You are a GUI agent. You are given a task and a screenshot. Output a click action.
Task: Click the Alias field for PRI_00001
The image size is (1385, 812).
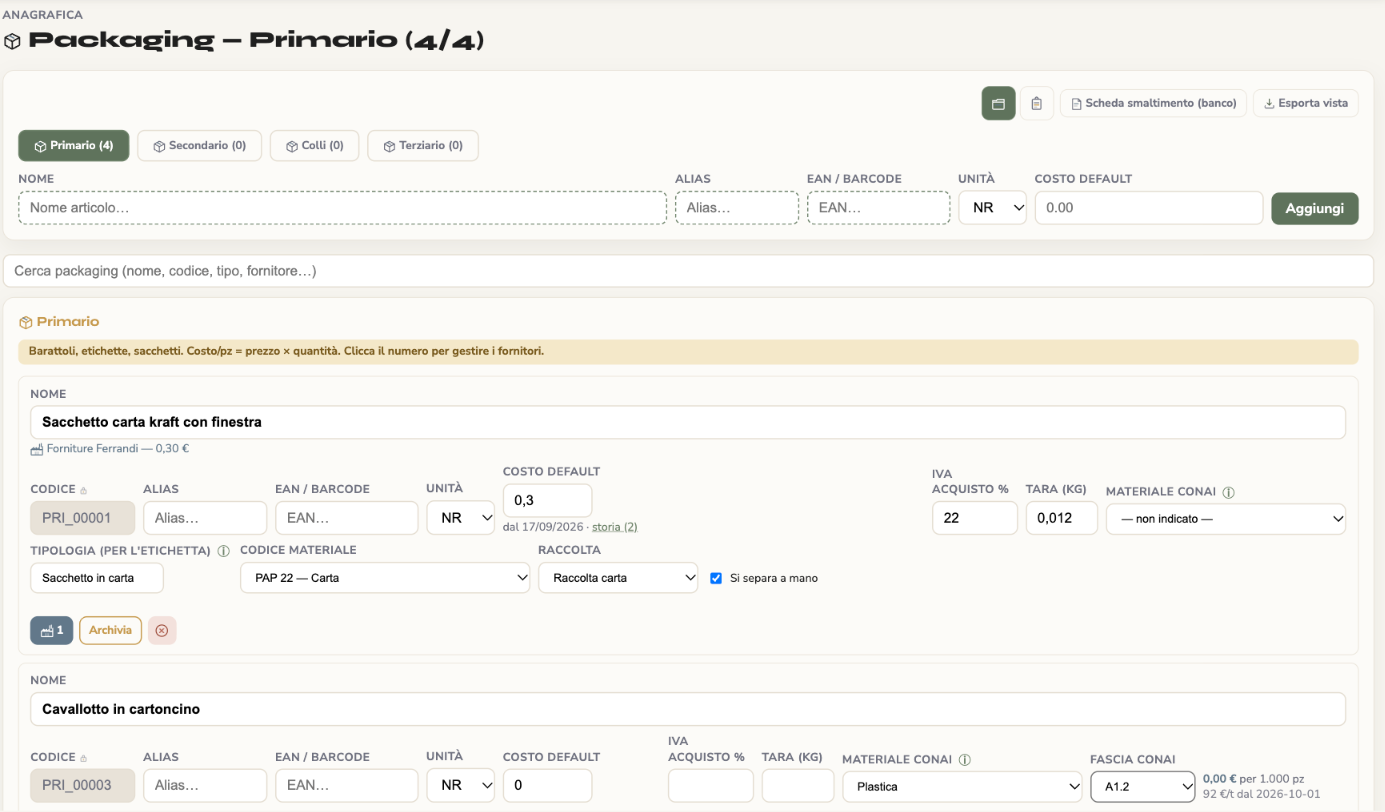click(x=205, y=518)
